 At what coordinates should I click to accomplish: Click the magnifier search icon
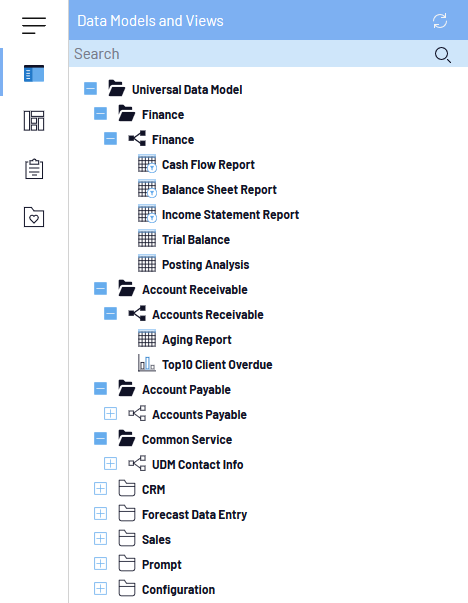443,55
